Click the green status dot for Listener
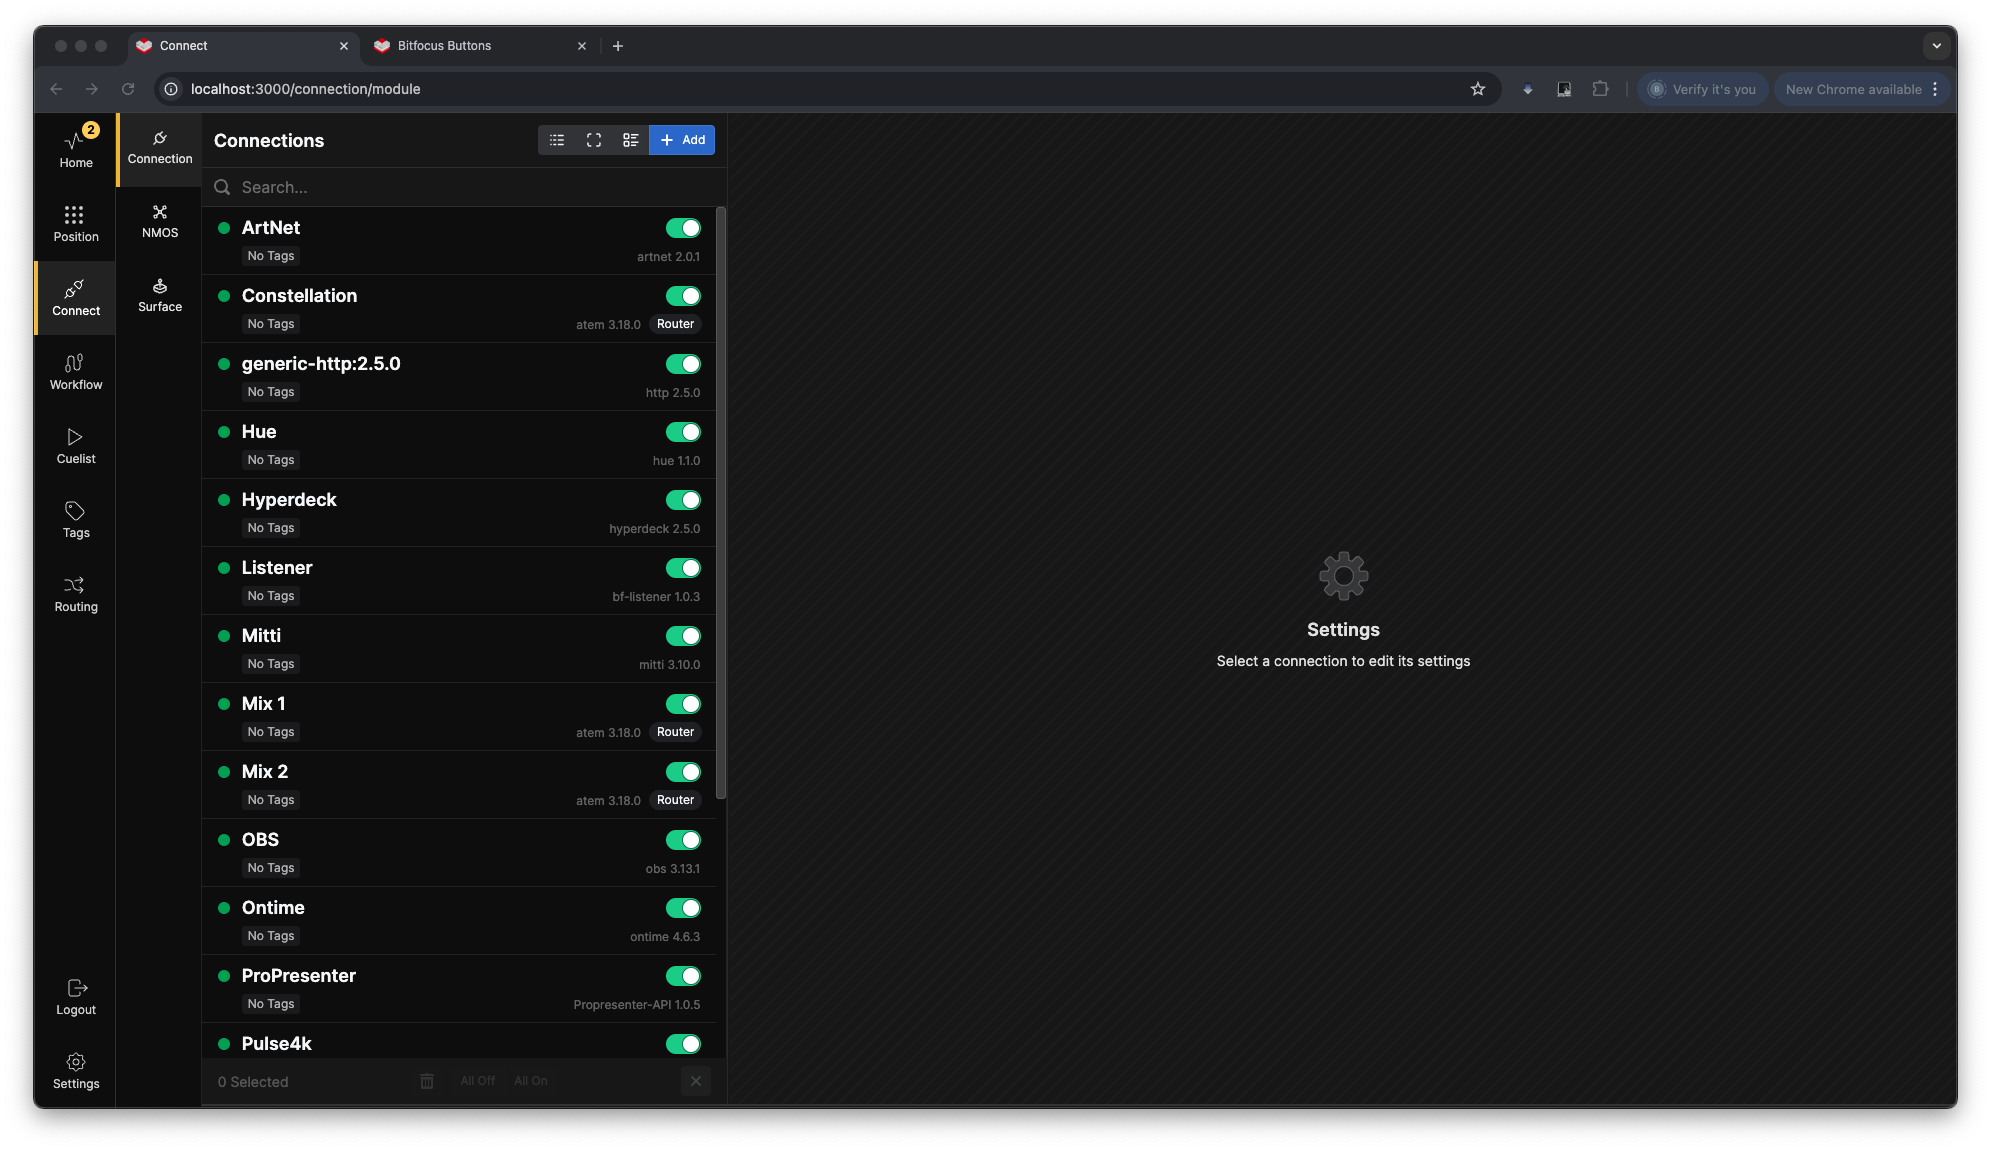Screen dimensions: 1991x1150 (x=224, y=568)
